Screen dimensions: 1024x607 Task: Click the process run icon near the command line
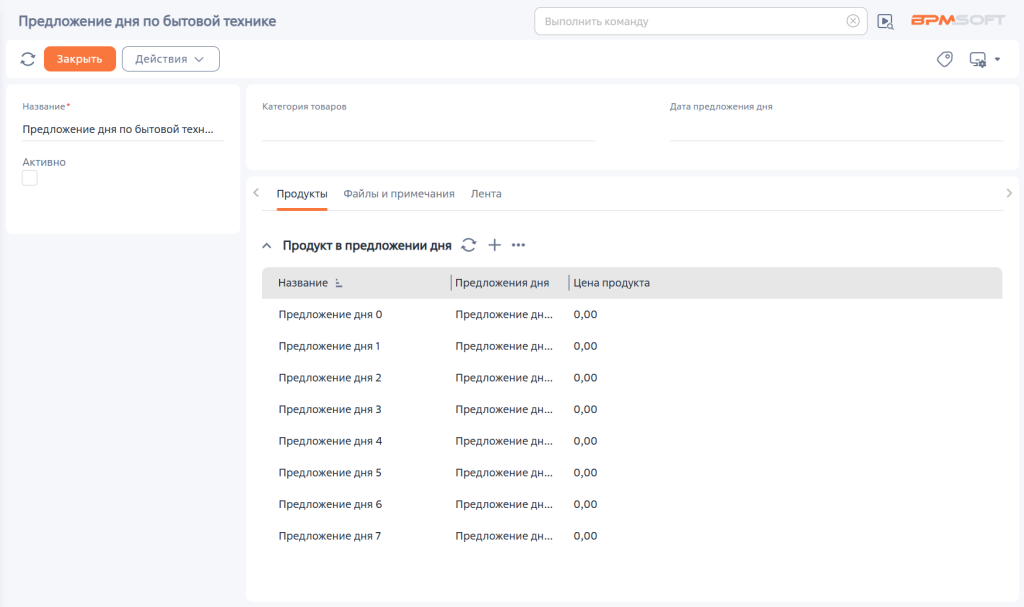pos(885,21)
